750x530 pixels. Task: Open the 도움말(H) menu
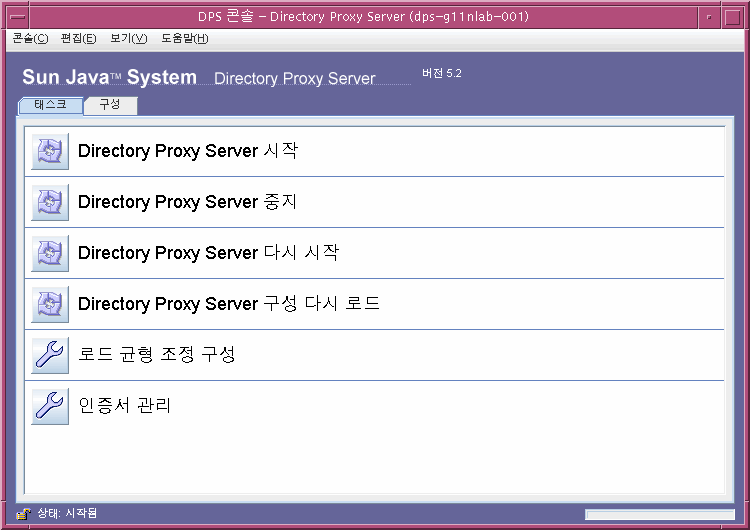(185, 39)
